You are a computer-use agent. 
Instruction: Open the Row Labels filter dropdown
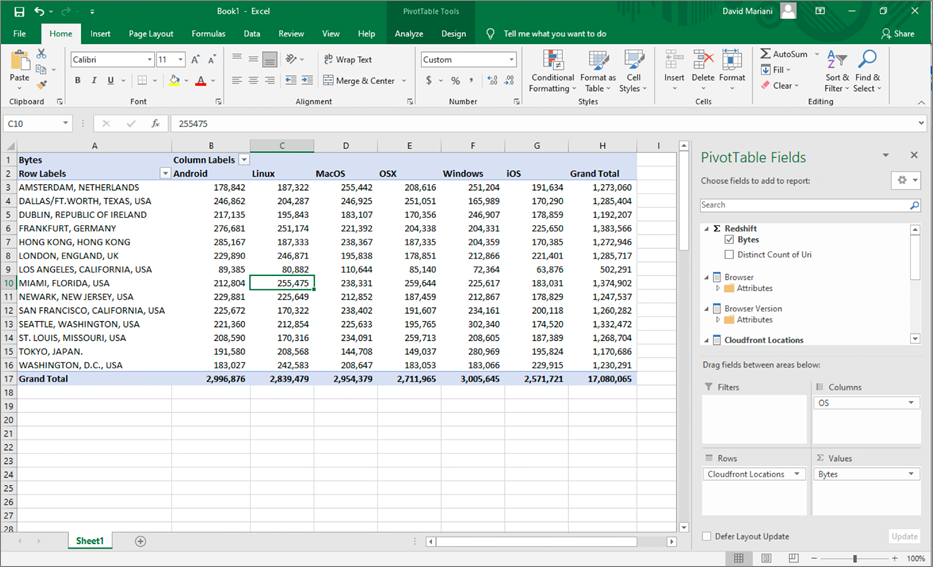[165, 173]
